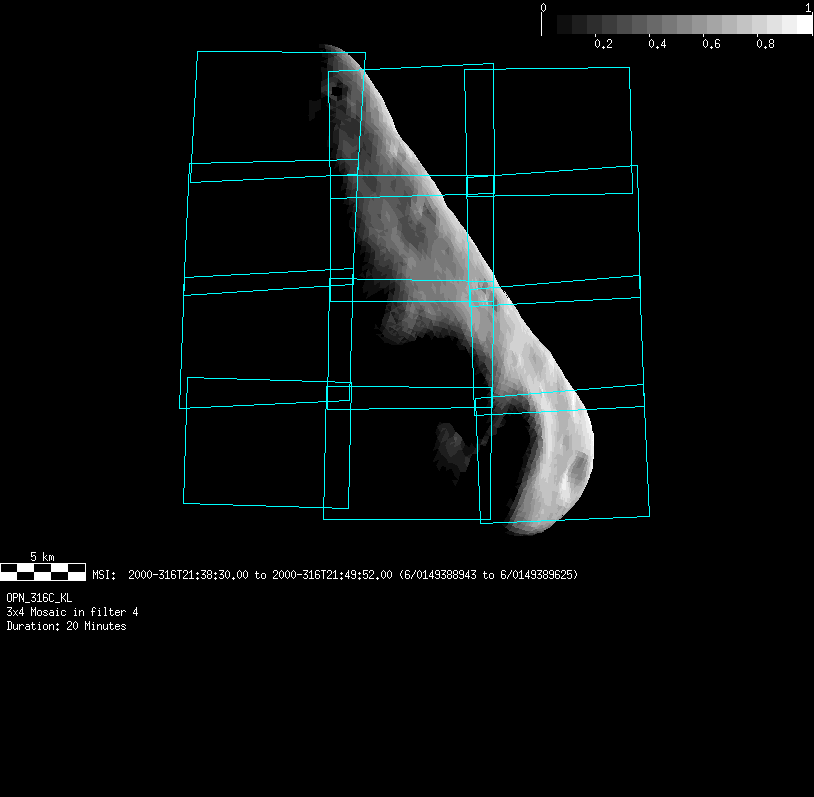Click the "5 km" scale label
Viewport: 814px width, 797px height.
[x=42, y=556]
